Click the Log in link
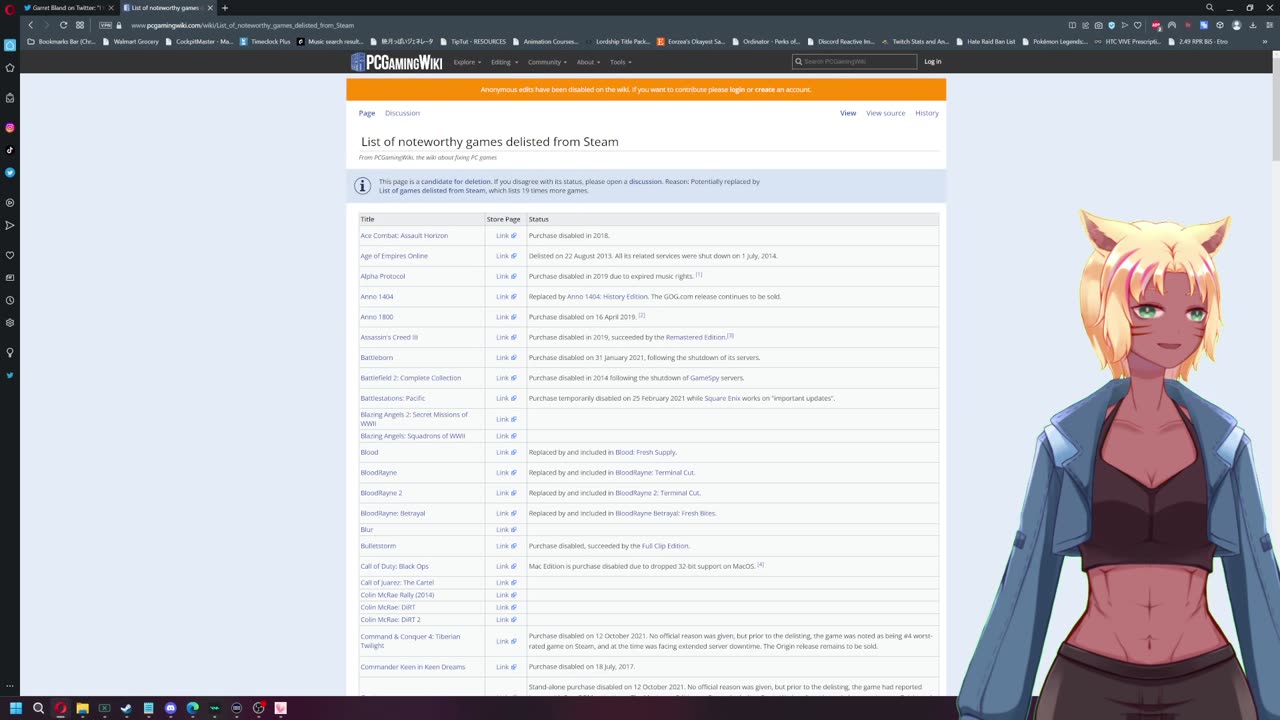The height and width of the screenshot is (720, 1280). tap(932, 62)
